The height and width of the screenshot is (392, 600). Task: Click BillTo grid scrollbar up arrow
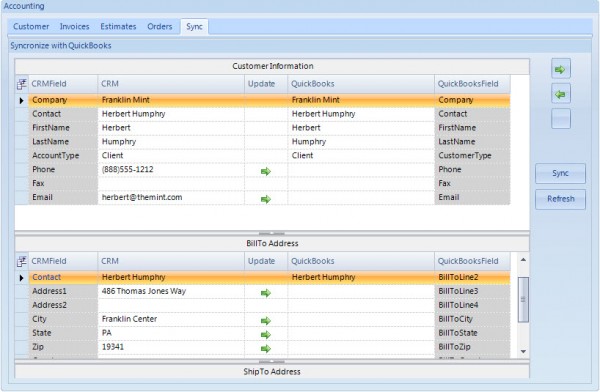click(523, 260)
